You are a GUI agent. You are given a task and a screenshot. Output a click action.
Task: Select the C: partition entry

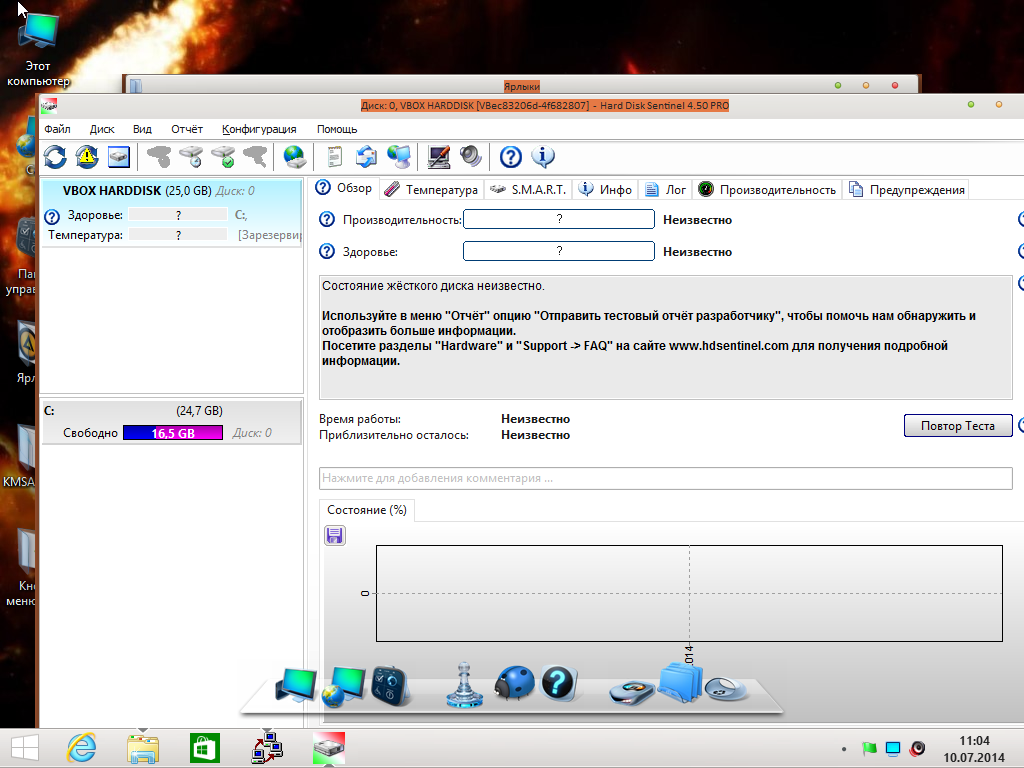point(171,422)
